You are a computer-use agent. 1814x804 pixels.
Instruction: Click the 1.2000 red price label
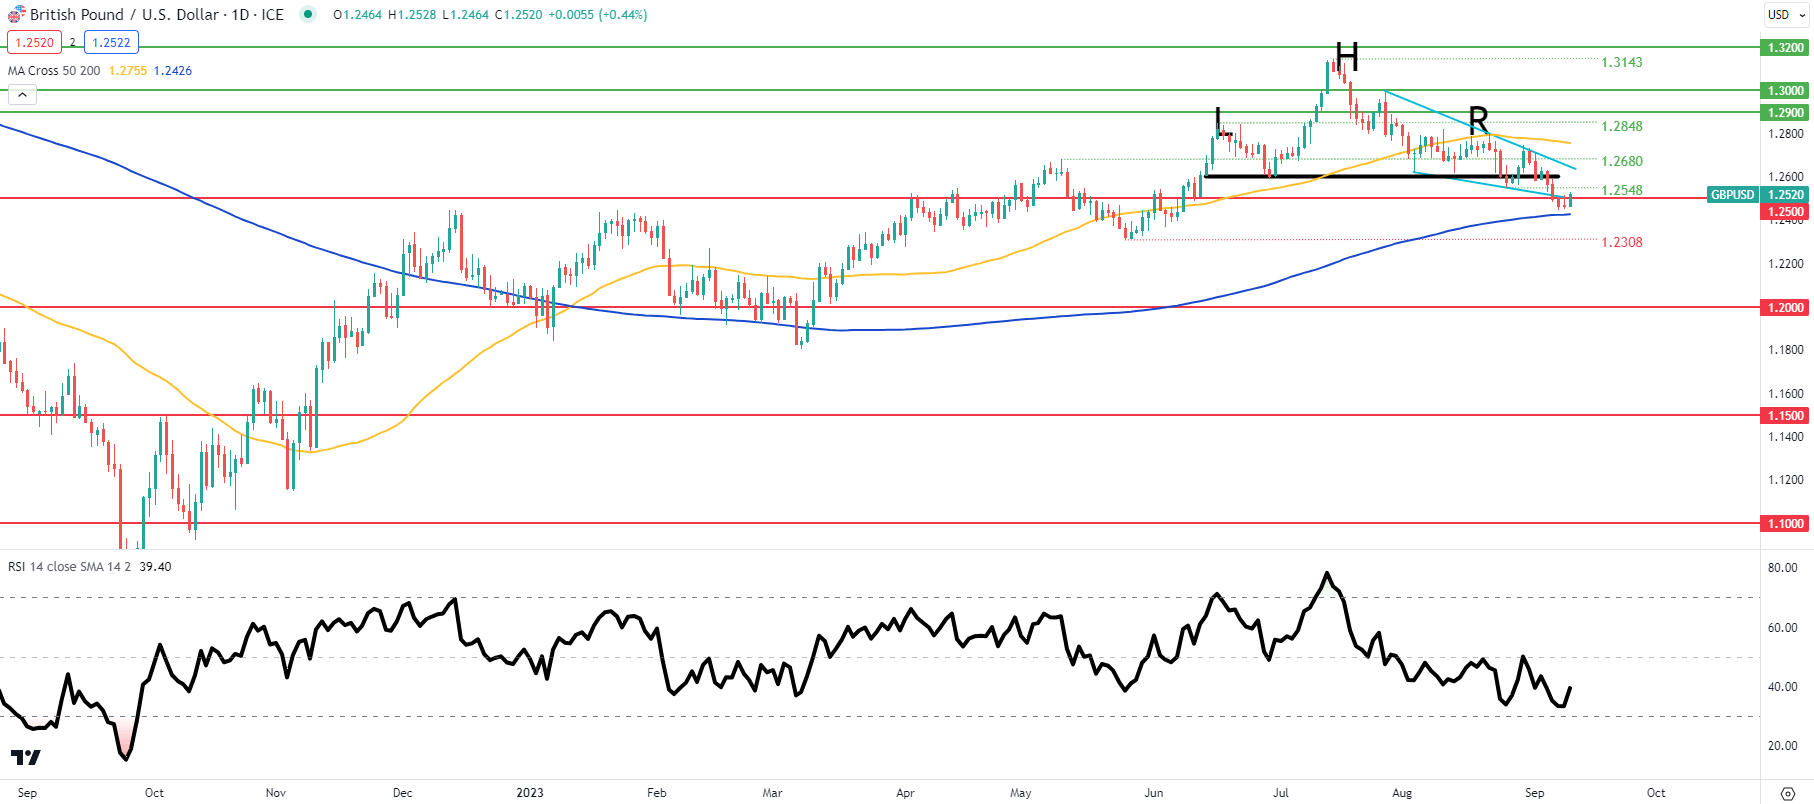pos(1786,307)
